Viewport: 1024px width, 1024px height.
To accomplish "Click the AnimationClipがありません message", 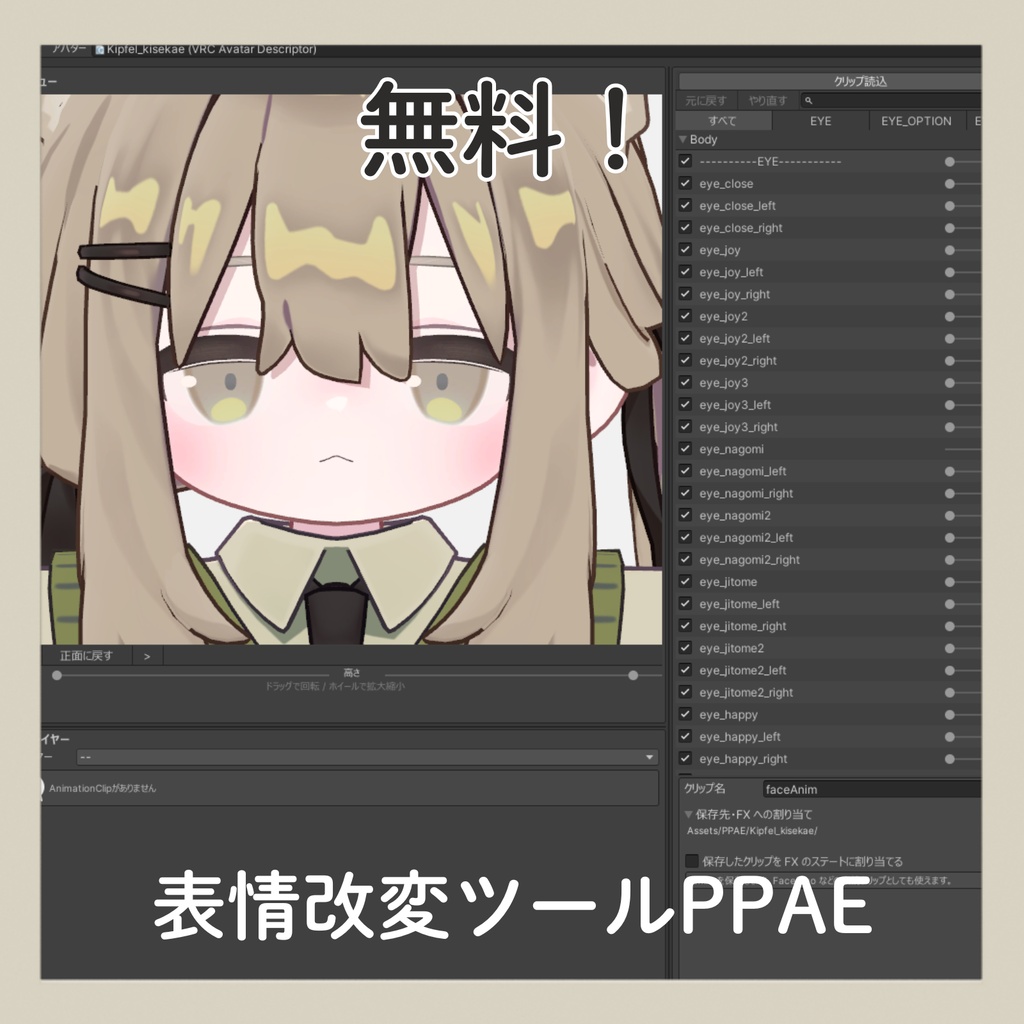I will pos(103,788).
